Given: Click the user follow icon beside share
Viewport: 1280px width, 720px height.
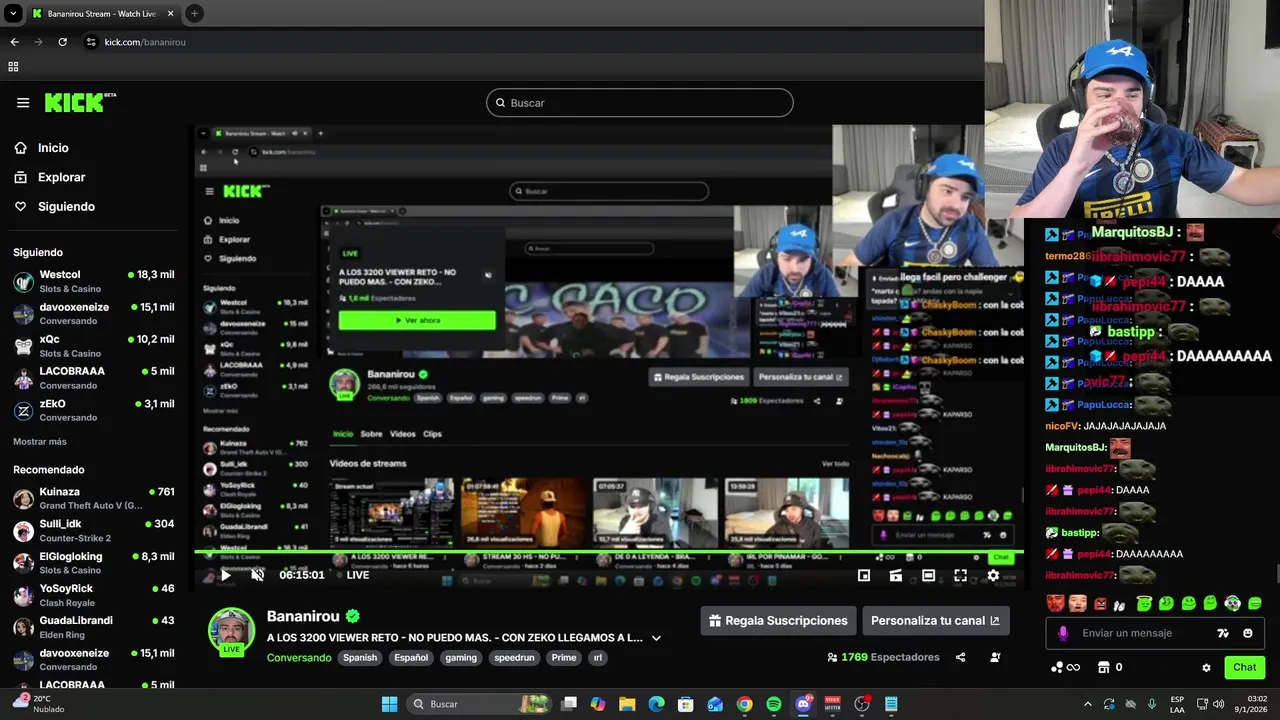Looking at the screenshot, I should pos(995,657).
